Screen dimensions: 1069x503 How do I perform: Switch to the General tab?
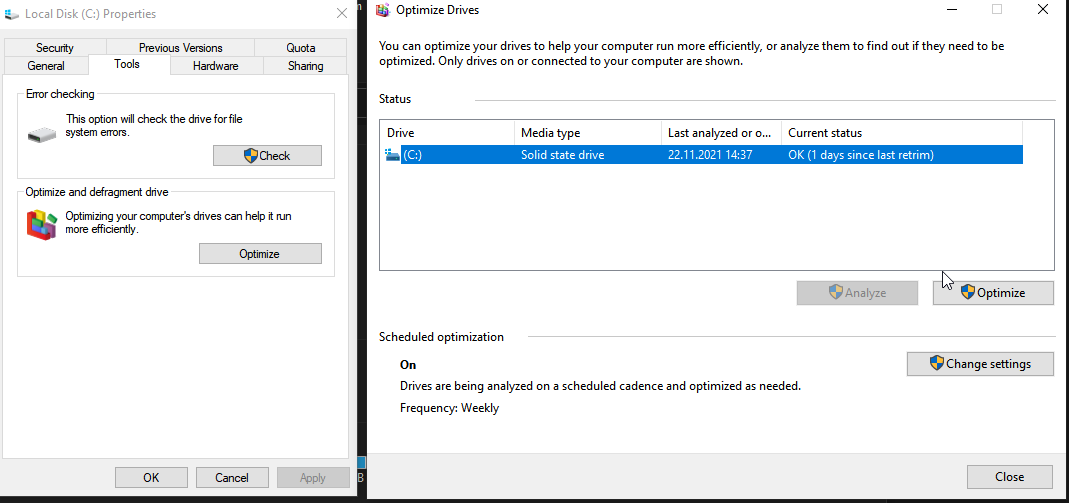click(x=46, y=65)
